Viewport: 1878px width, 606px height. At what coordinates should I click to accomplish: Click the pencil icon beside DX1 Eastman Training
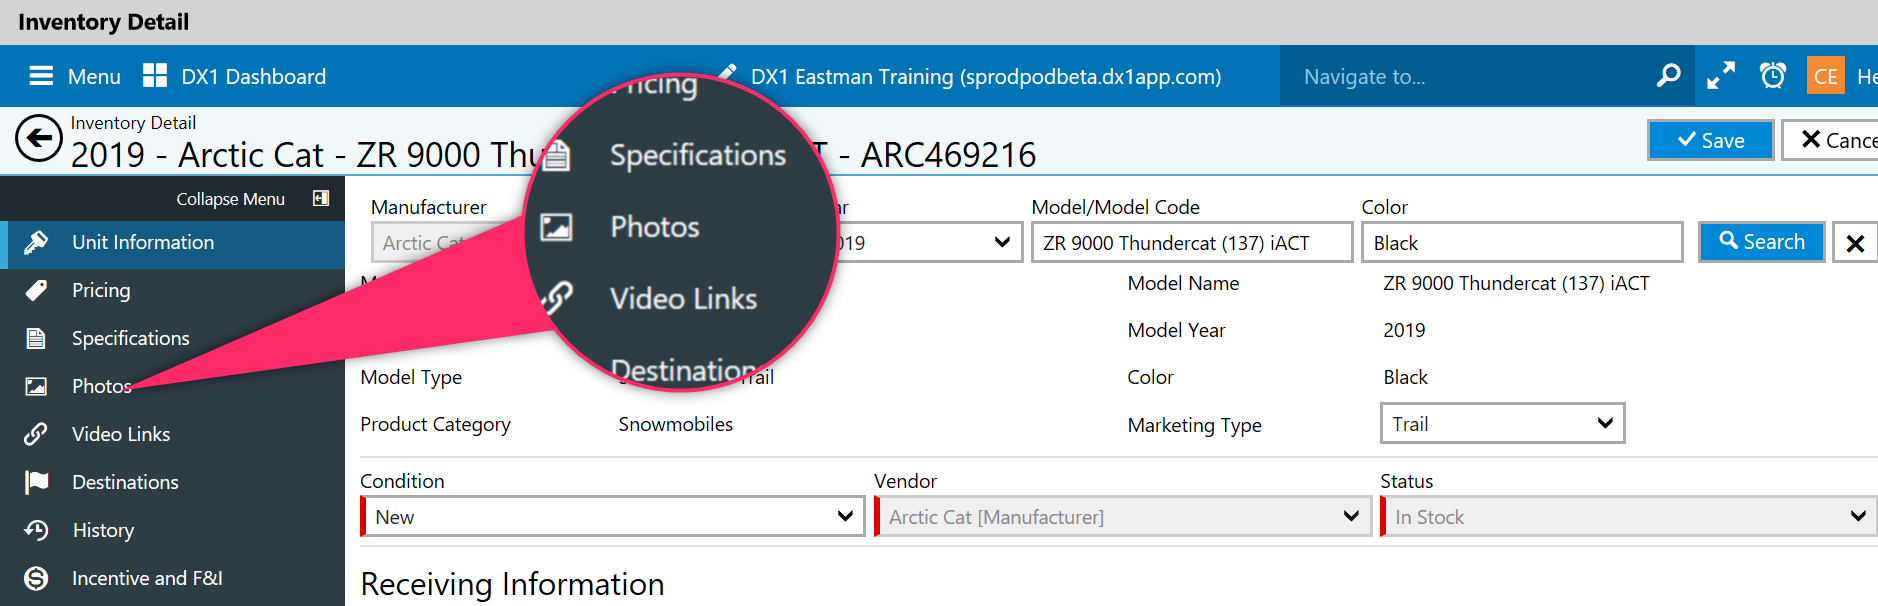click(x=728, y=72)
